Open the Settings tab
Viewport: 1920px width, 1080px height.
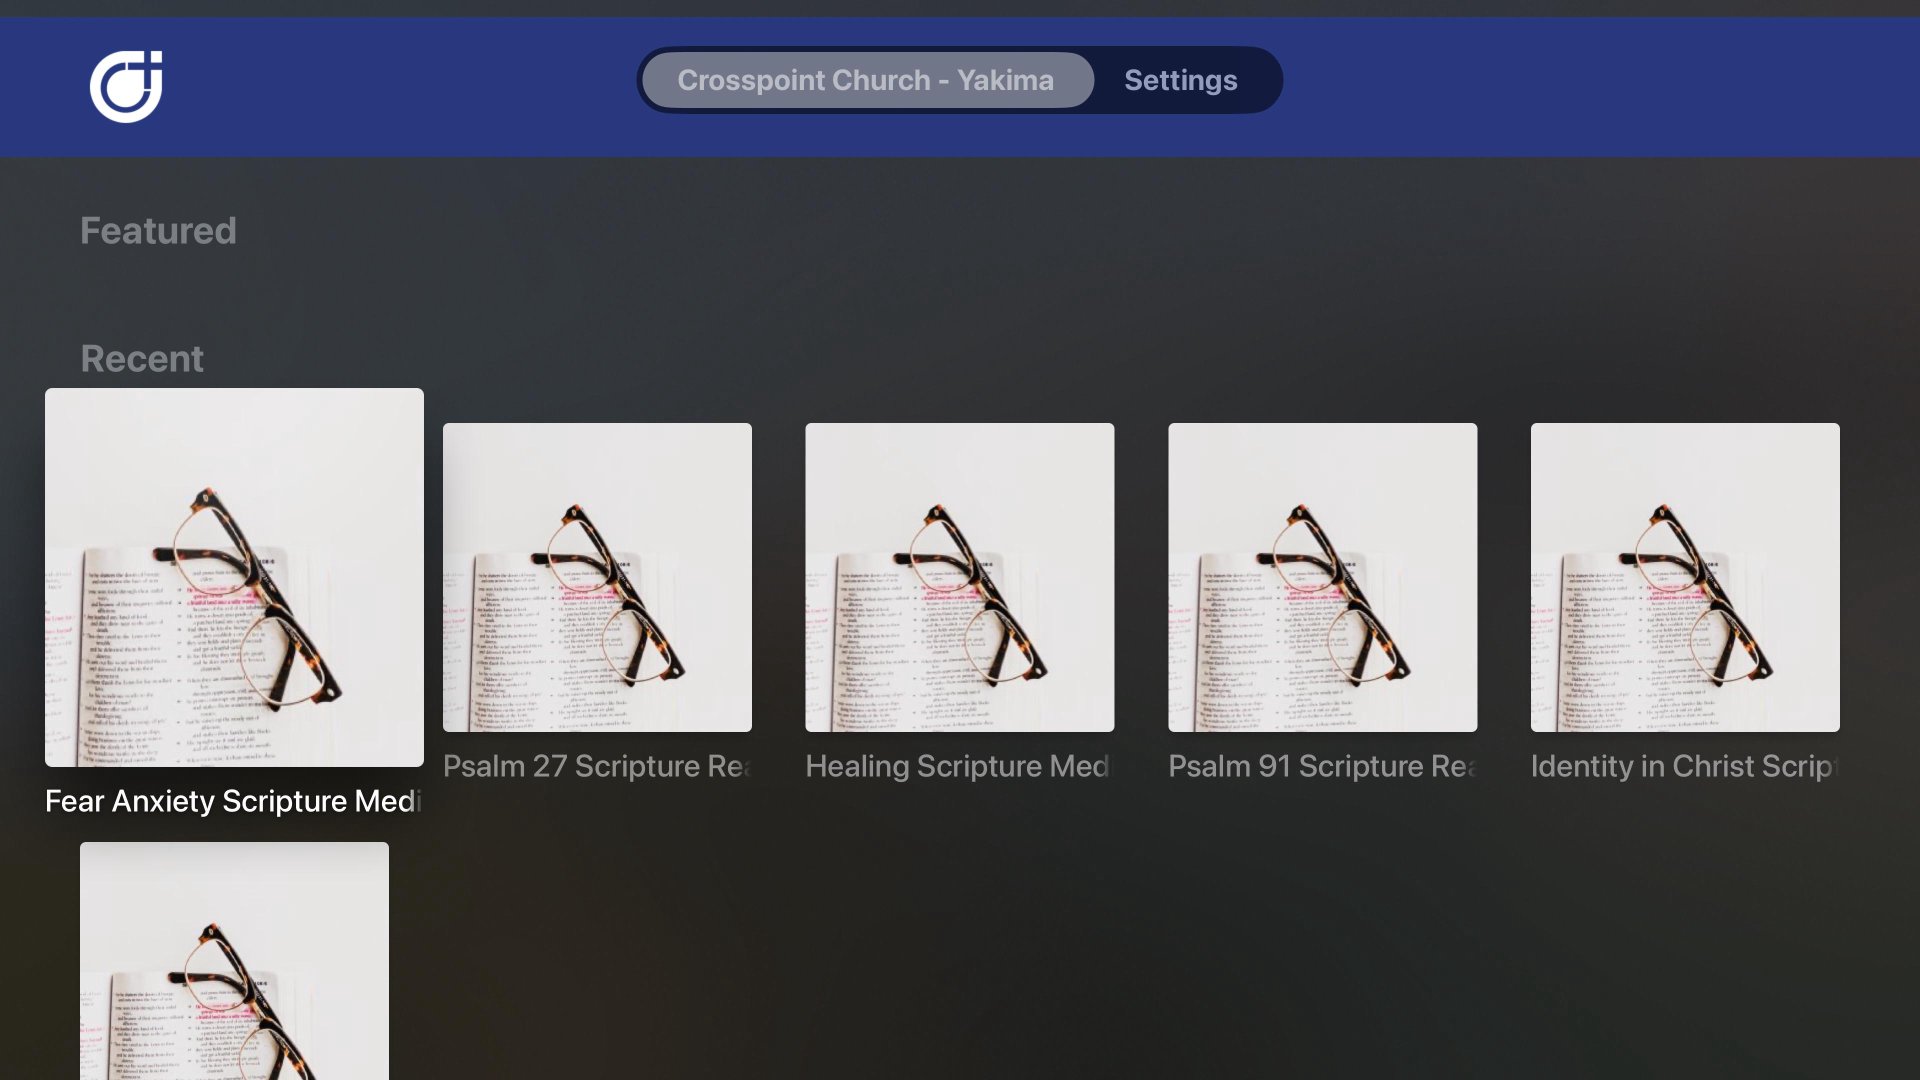[x=1180, y=80]
